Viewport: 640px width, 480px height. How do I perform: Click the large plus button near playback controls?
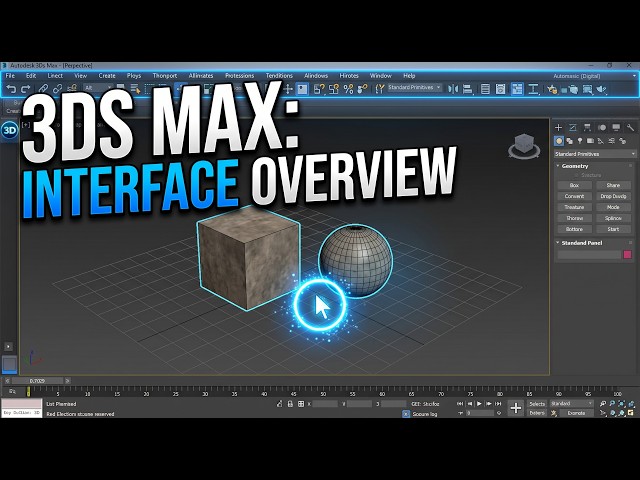516,408
